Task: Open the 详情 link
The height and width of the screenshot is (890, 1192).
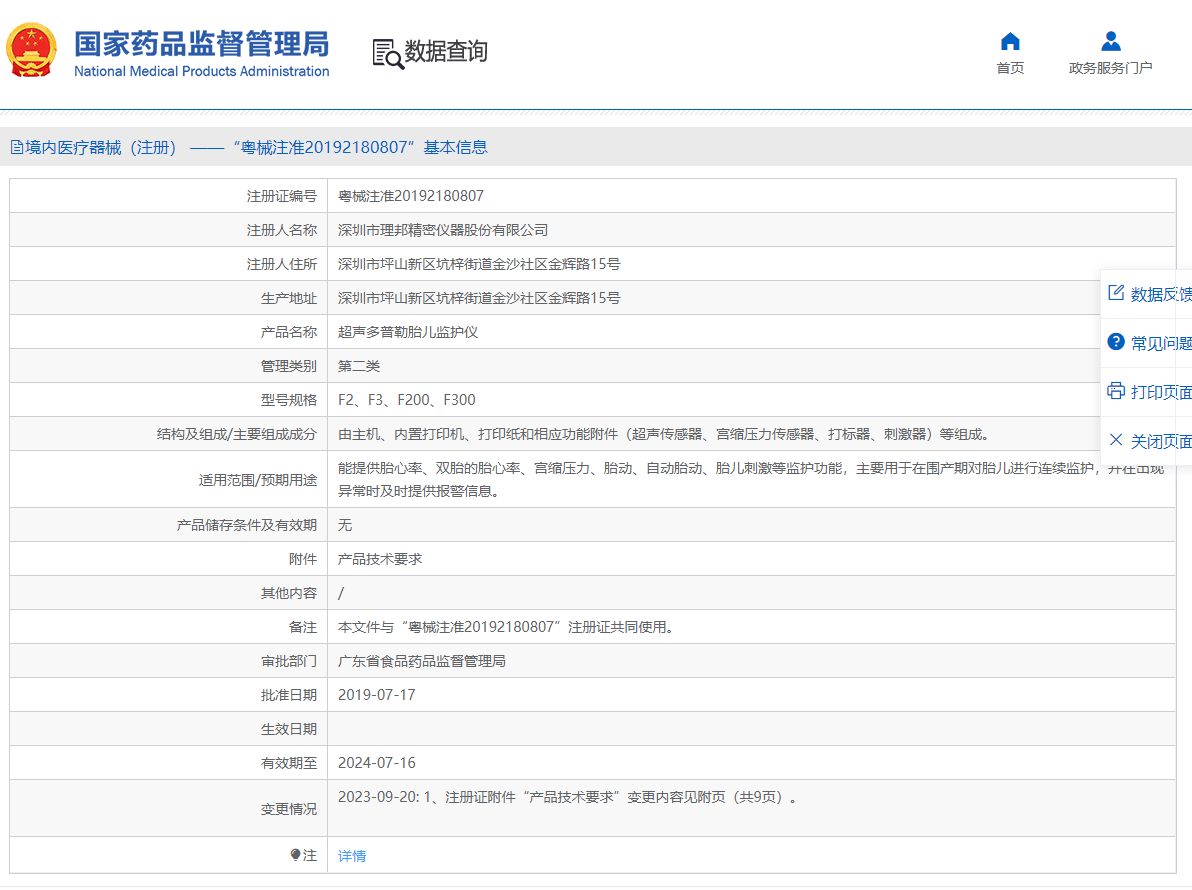Action: pos(352,856)
